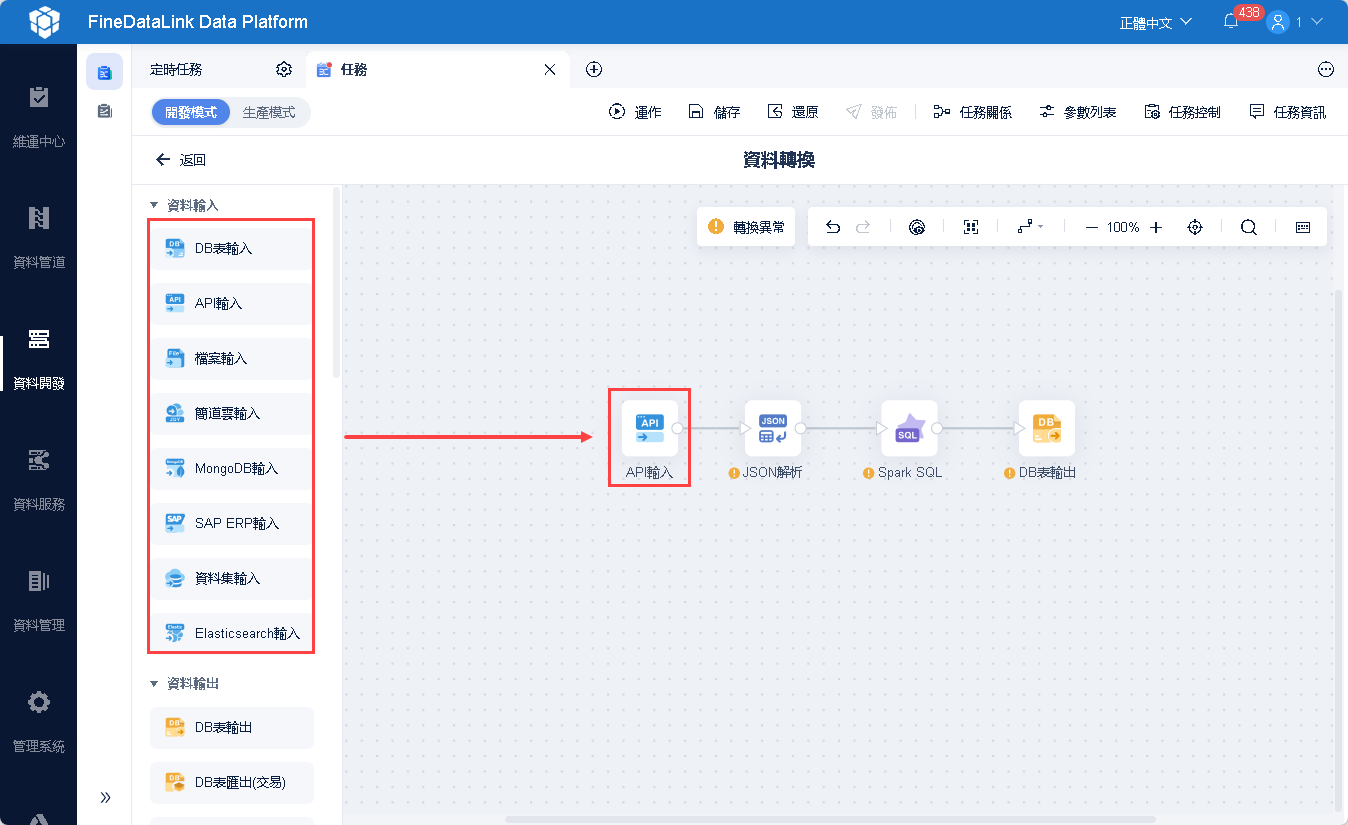Pick 資料集輸入 operator
The image size is (1348, 825).
[231, 578]
